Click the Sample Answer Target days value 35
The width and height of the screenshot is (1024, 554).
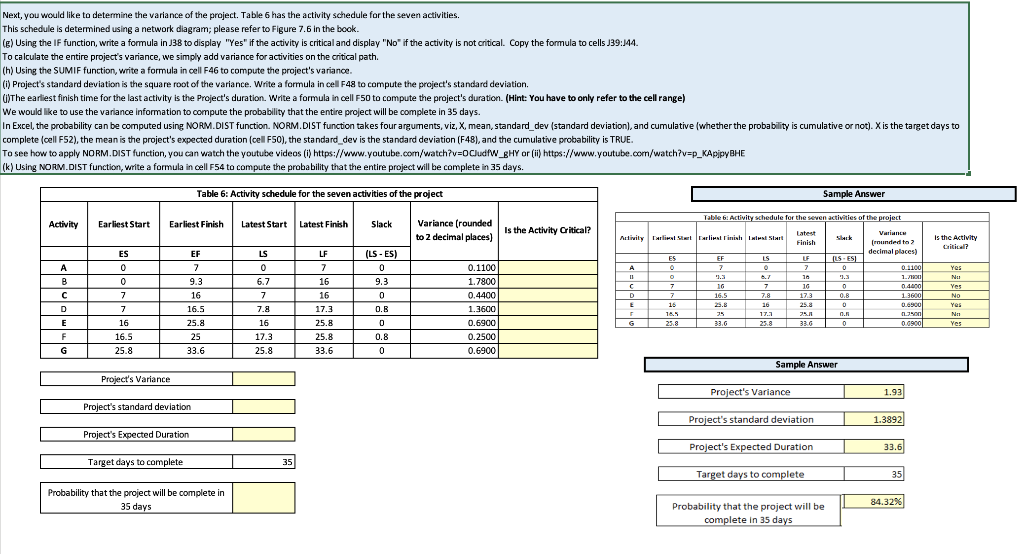click(x=874, y=474)
